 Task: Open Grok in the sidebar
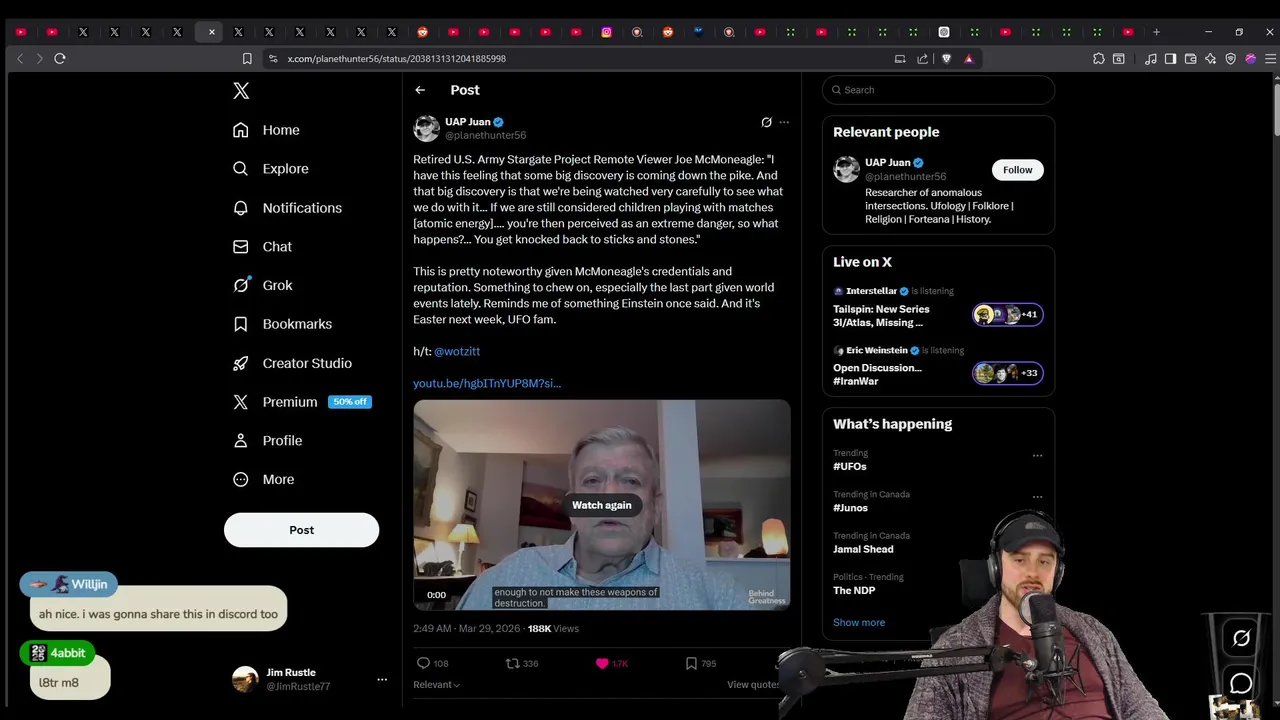click(262, 285)
